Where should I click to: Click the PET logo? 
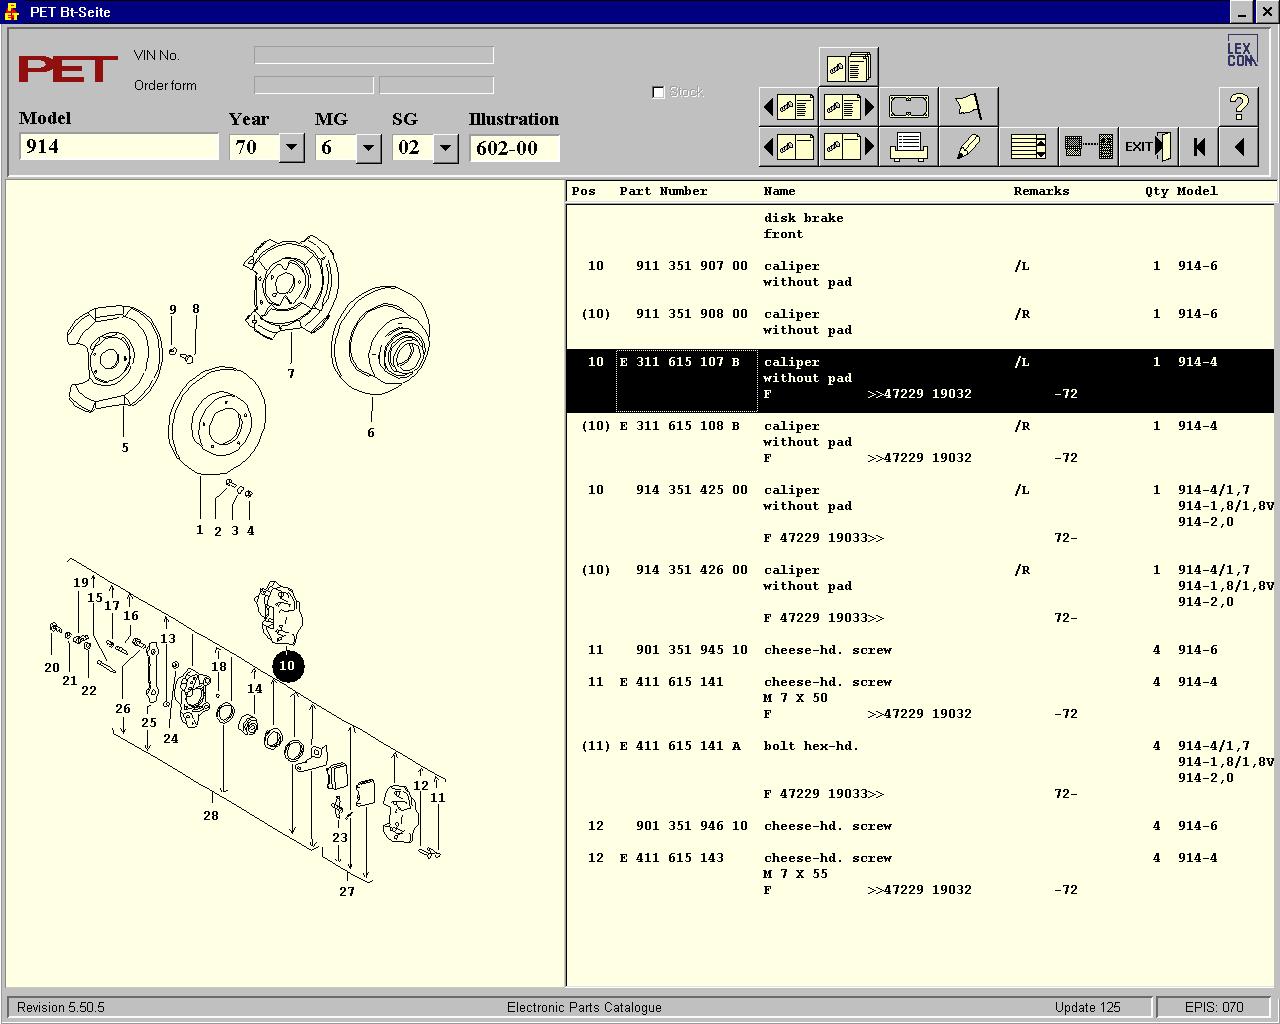click(x=68, y=69)
